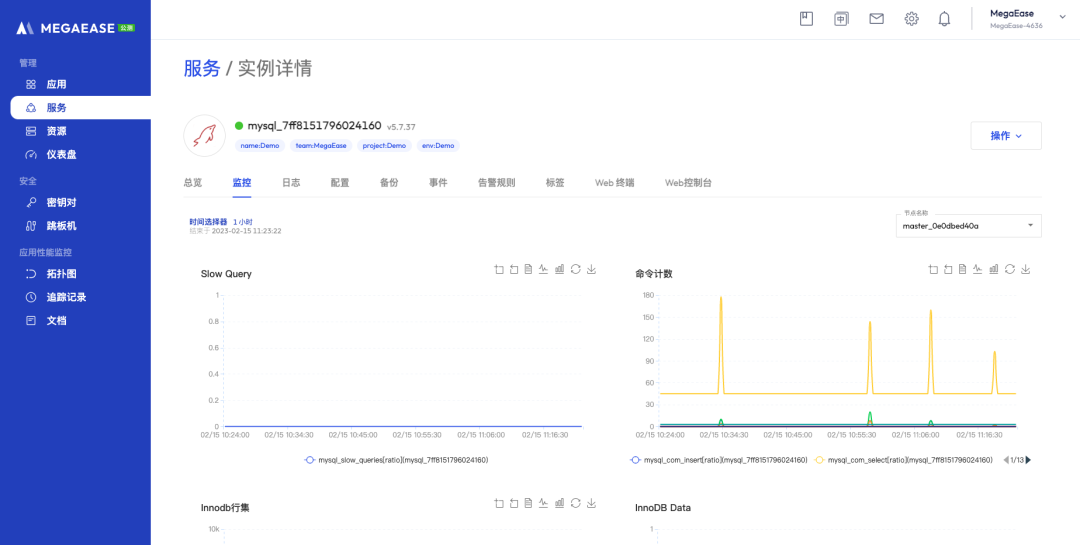Expand the MegaEase account menu
This screenshot has height=545, width=1080.
pyautogui.click(x=1015, y=19)
